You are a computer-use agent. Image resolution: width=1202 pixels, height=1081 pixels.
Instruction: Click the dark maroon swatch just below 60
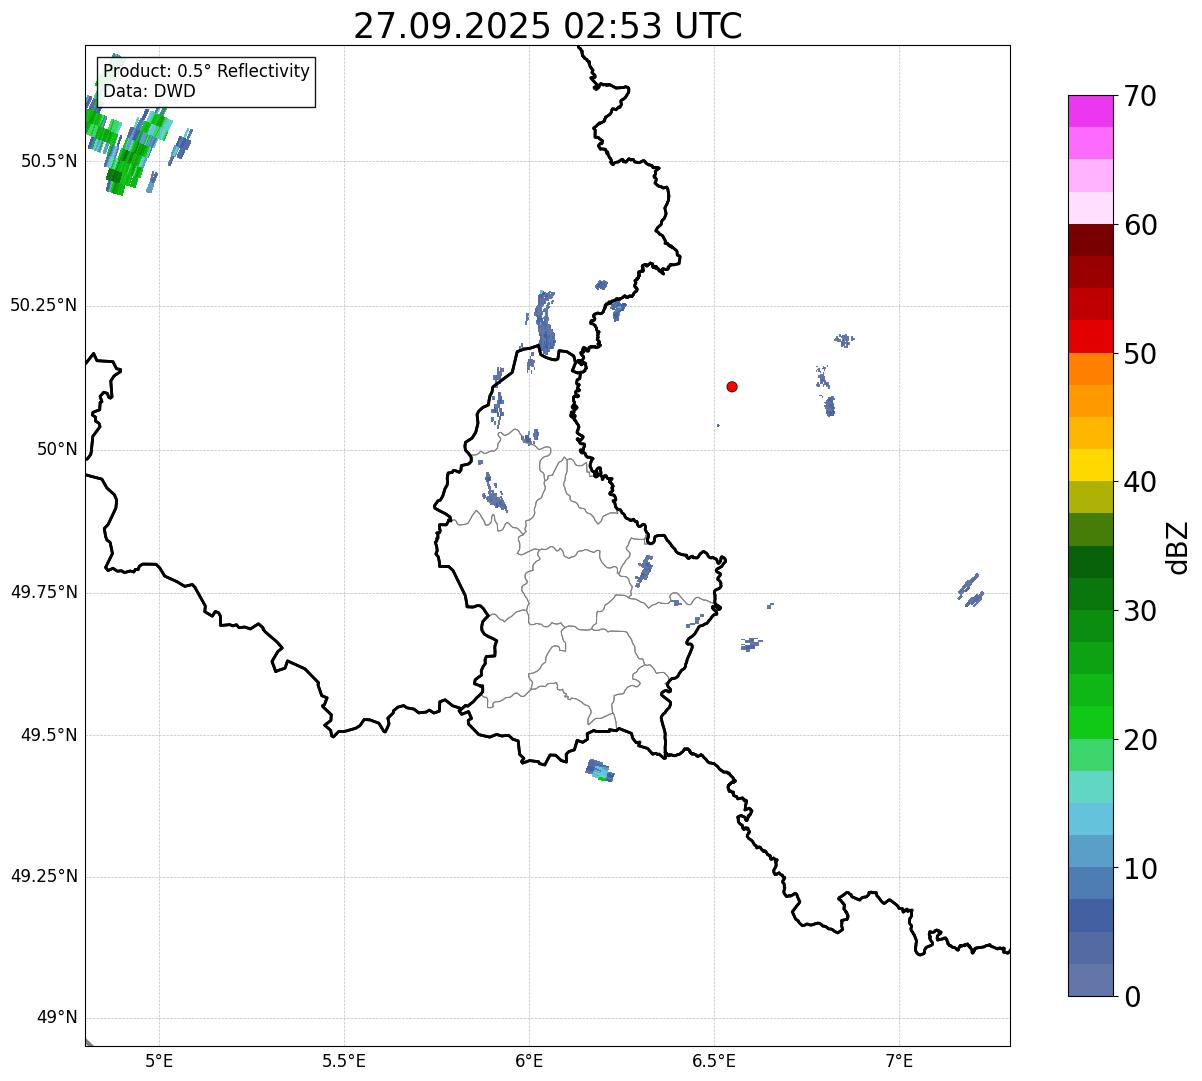click(x=1090, y=240)
